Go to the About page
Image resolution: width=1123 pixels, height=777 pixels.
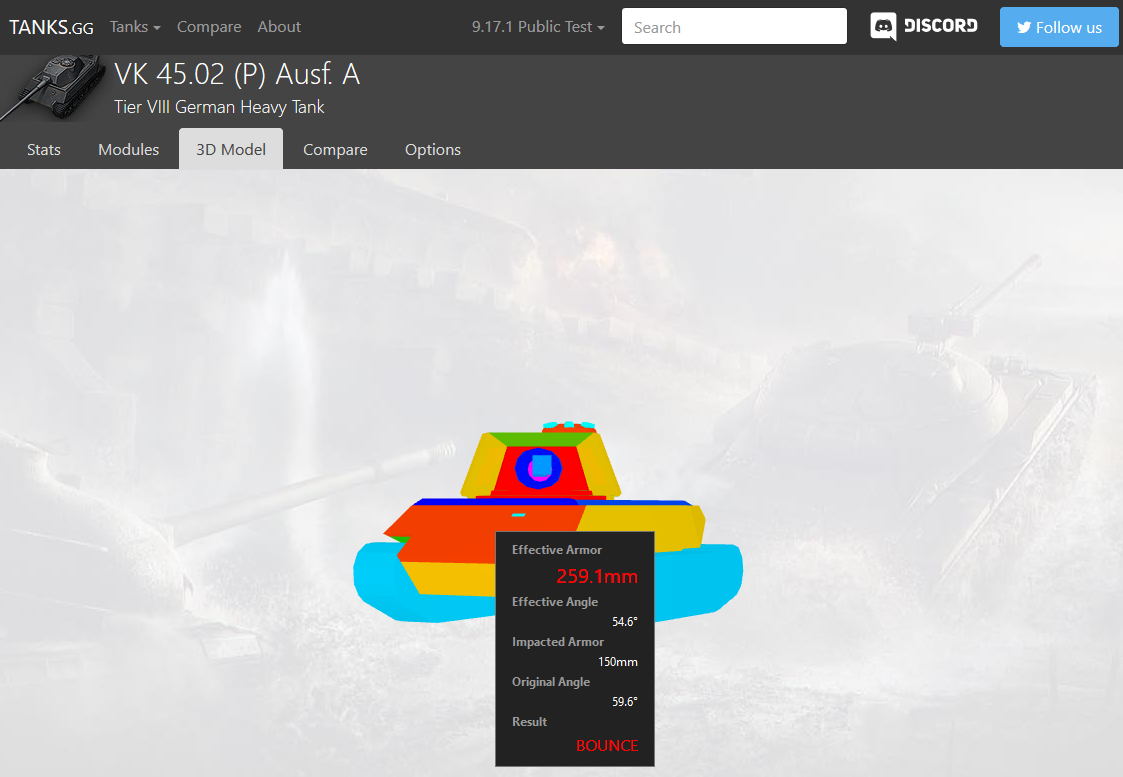[x=279, y=27]
